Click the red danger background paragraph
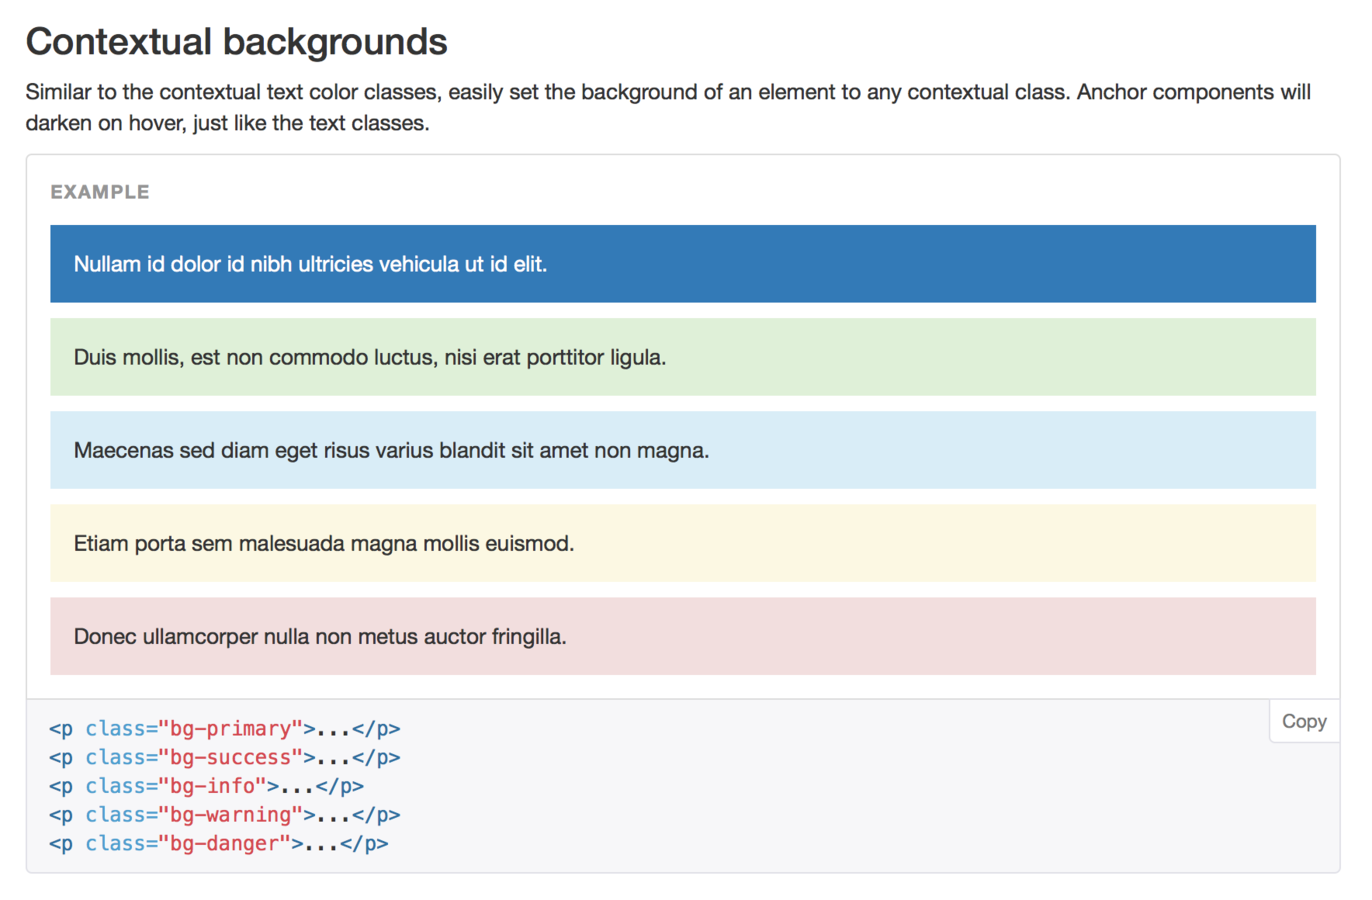 point(683,636)
